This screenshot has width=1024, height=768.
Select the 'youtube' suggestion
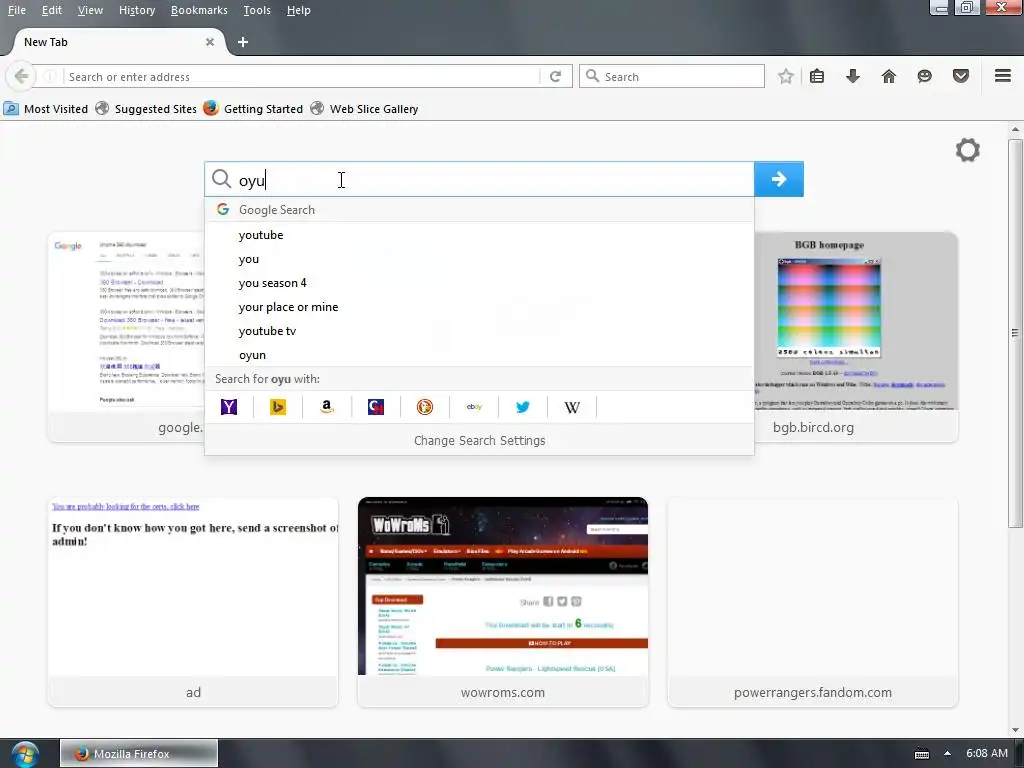point(479,234)
